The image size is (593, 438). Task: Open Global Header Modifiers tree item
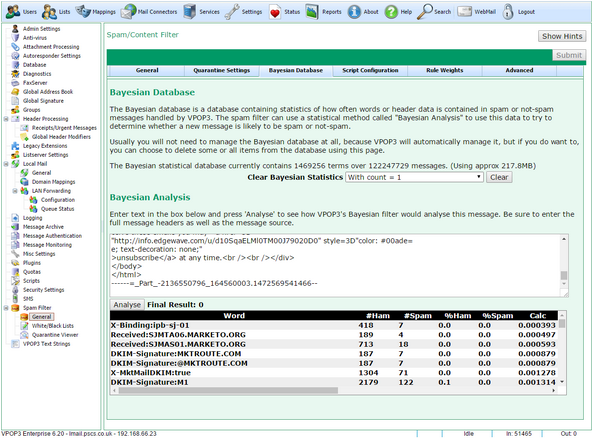point(61,137)
